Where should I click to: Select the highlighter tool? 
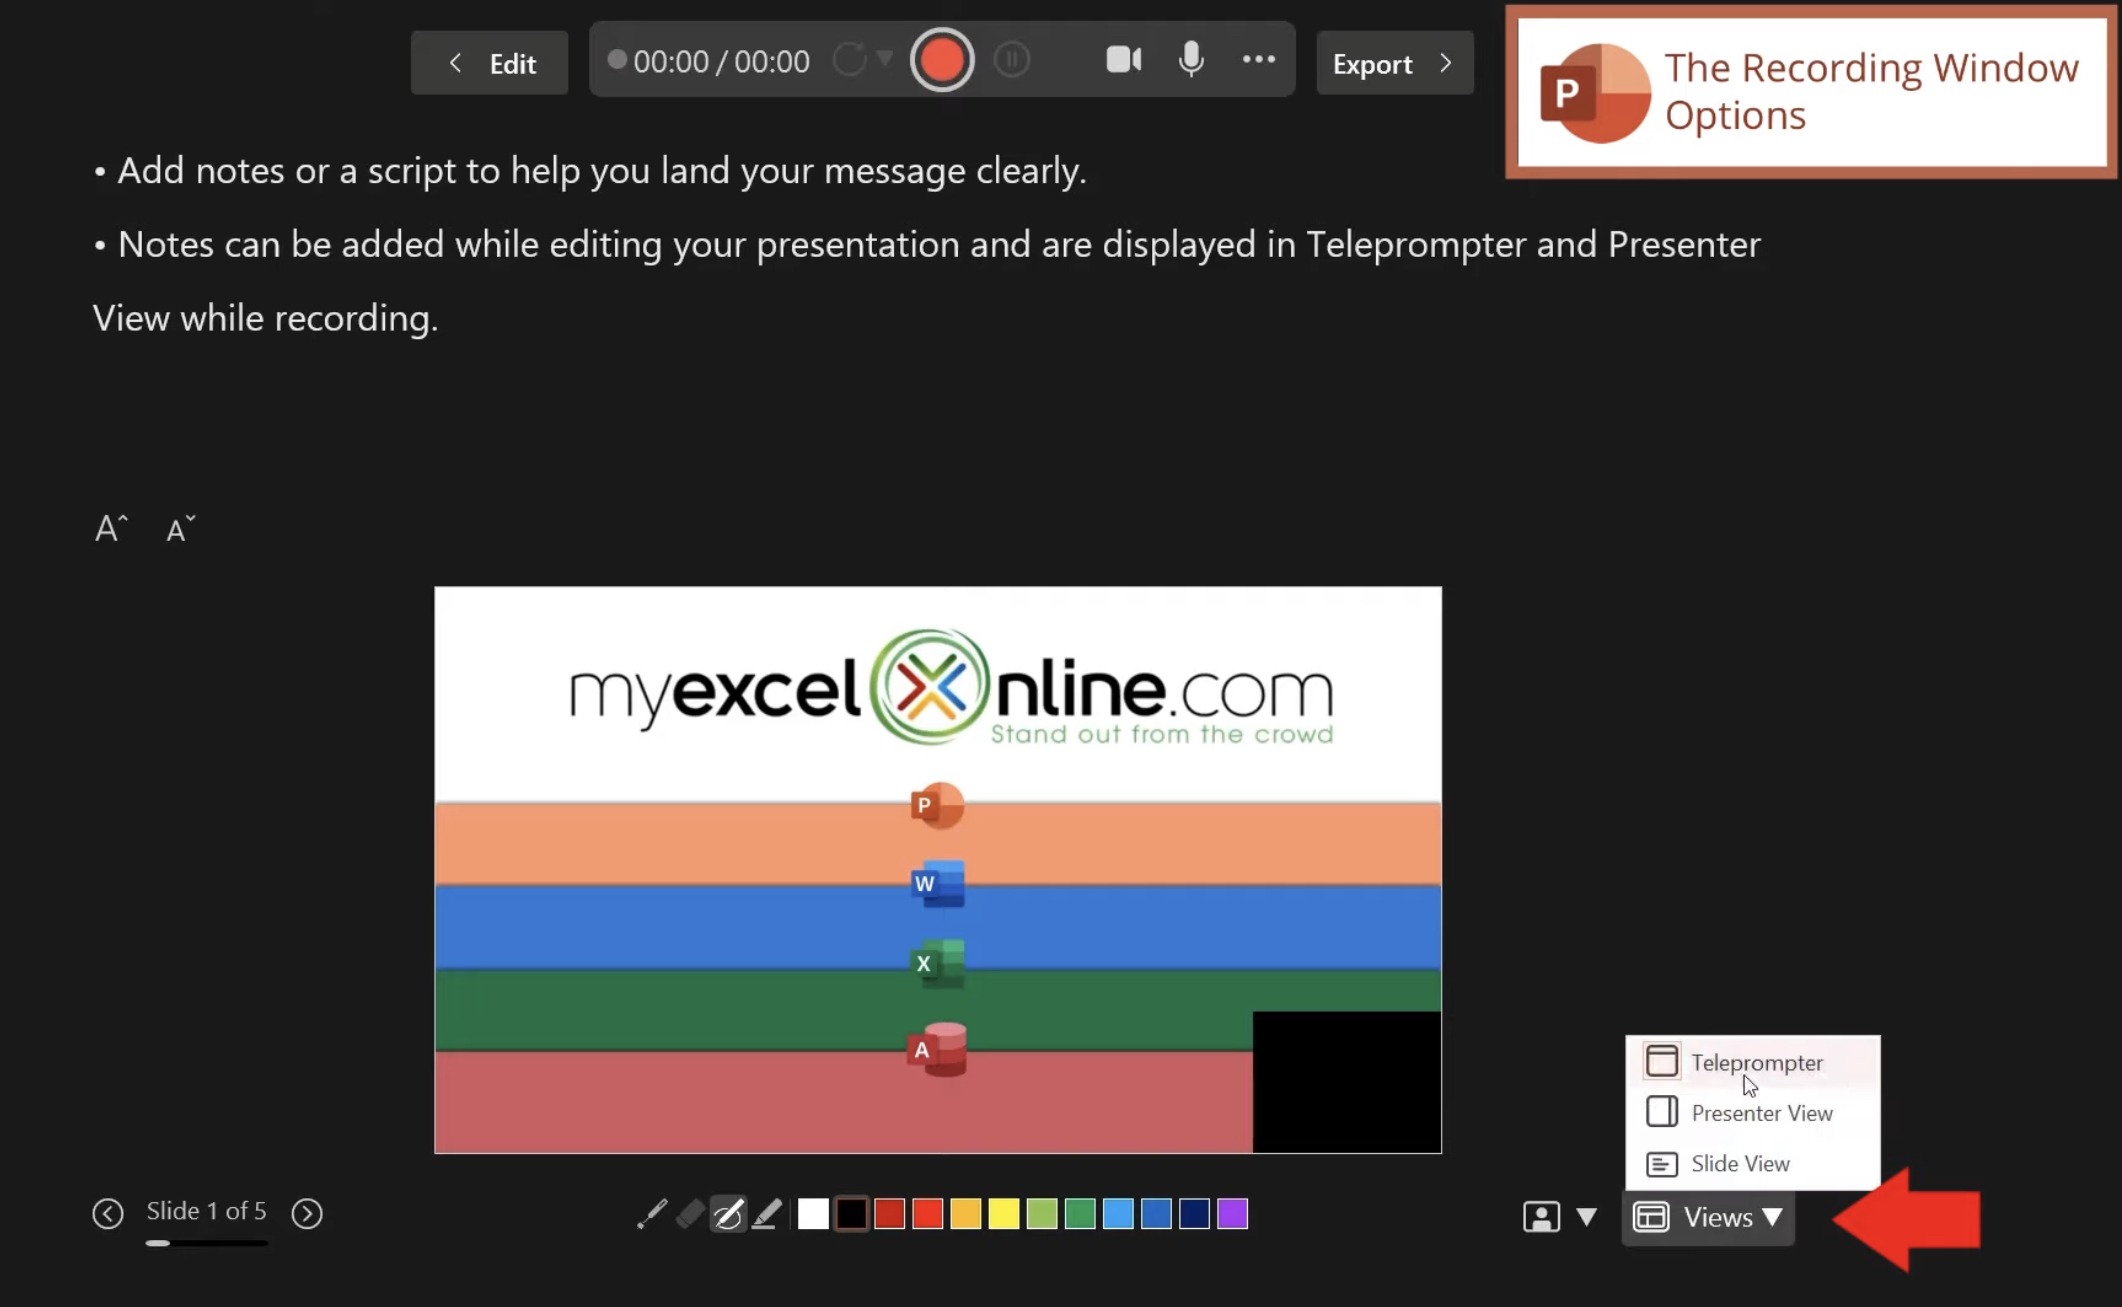pyautogui.click(x=767, y=1214)
